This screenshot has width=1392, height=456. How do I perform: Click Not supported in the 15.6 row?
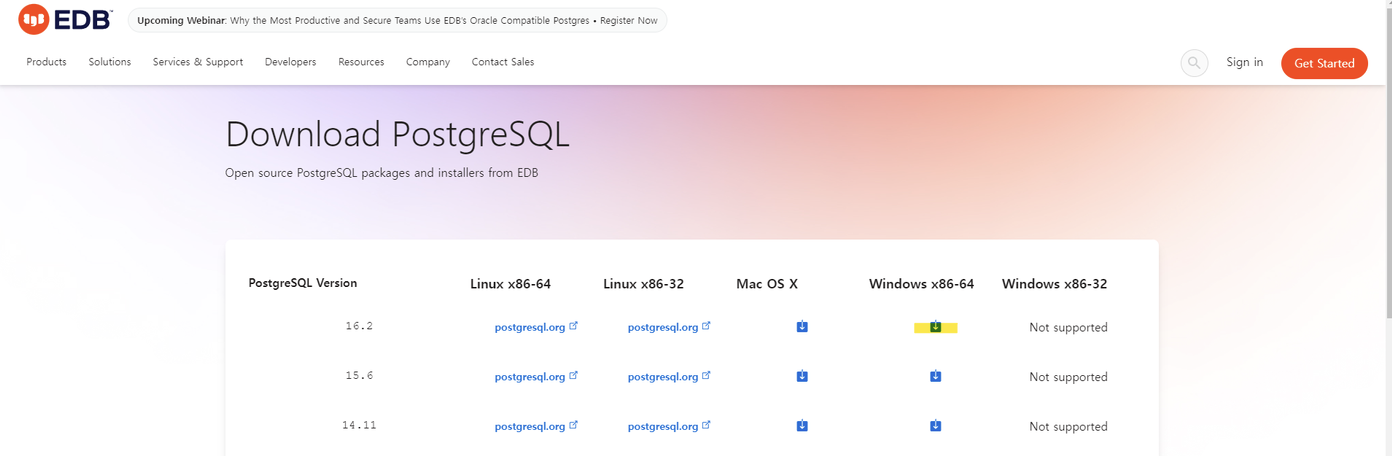click(1068, 377)
